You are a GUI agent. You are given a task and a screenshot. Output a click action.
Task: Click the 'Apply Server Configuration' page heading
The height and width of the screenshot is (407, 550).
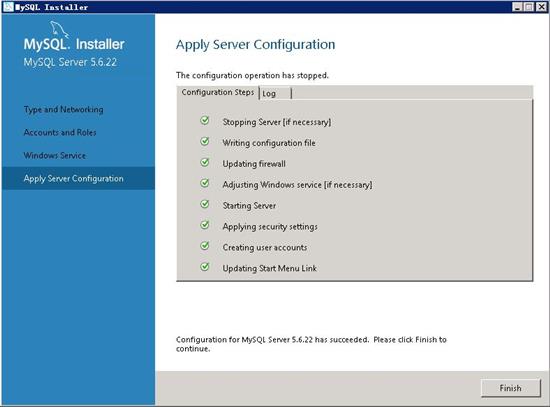tap(255, 45)
